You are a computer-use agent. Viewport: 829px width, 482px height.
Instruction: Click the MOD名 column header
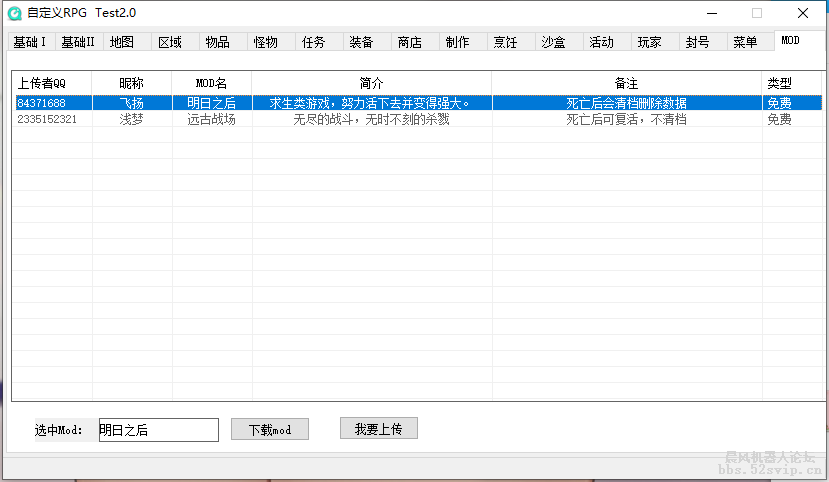click(211, 83)
